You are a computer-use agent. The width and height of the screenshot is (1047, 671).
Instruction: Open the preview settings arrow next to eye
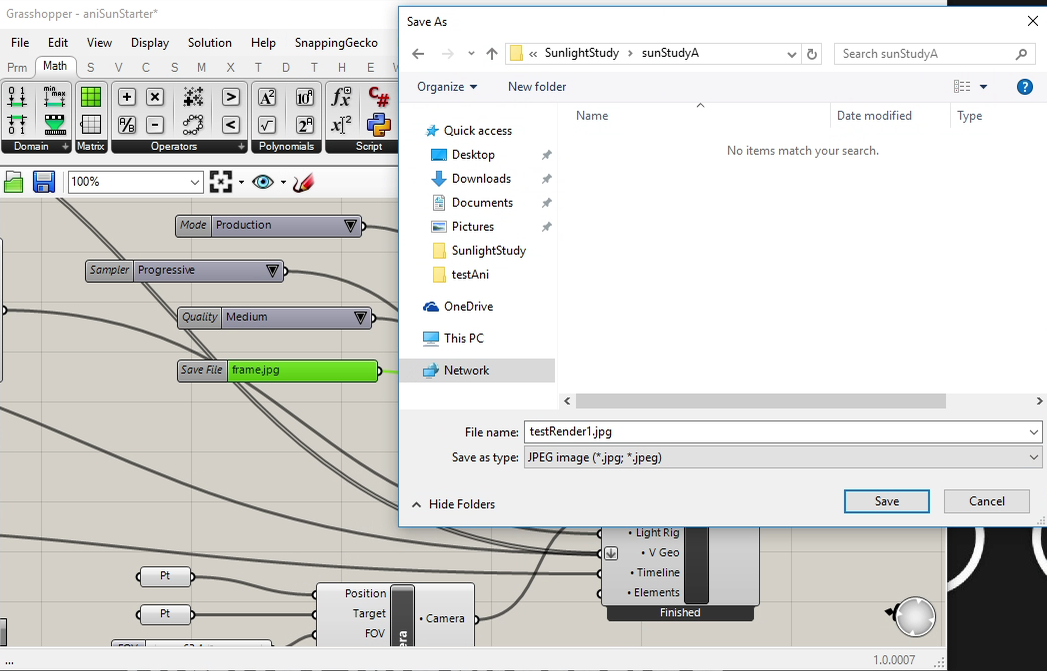pos(283,182)
